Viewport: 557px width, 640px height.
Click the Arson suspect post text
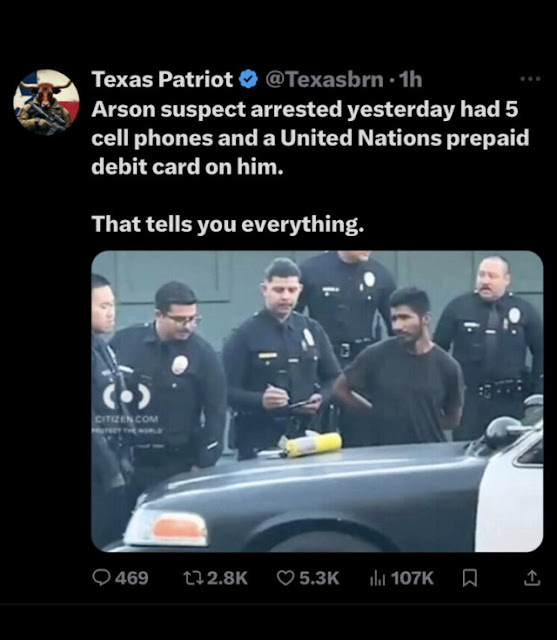pyautogui.click(x=310, y=138)
